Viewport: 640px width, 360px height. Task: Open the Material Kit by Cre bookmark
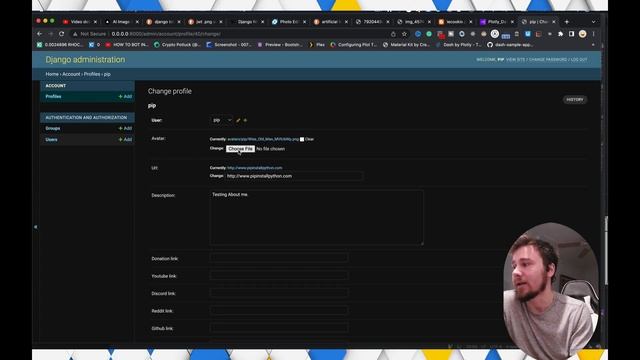(x=406, y=45)
